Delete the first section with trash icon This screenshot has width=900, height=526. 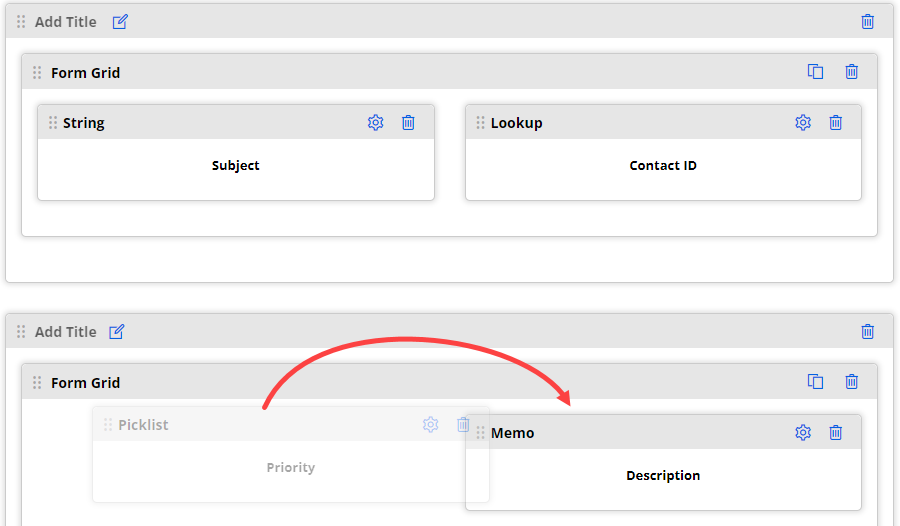868,21
